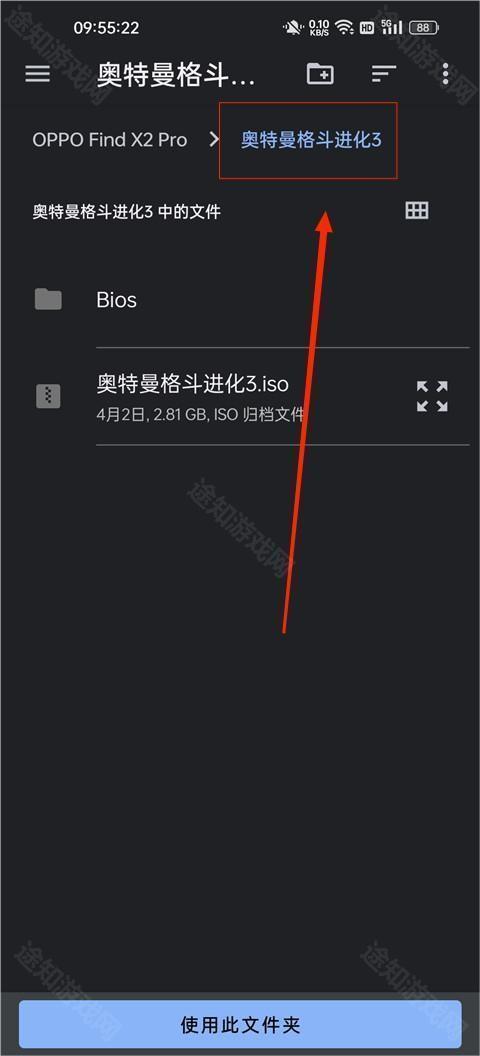Tap the Wi-Fi status bar icon
Viewport: 480px width, 1056px height.
coord(345,28)
